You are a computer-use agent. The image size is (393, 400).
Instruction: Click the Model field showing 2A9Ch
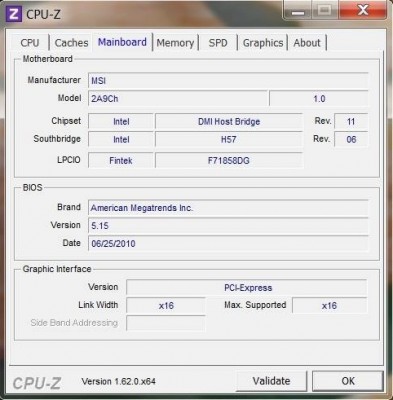point(178,99)
